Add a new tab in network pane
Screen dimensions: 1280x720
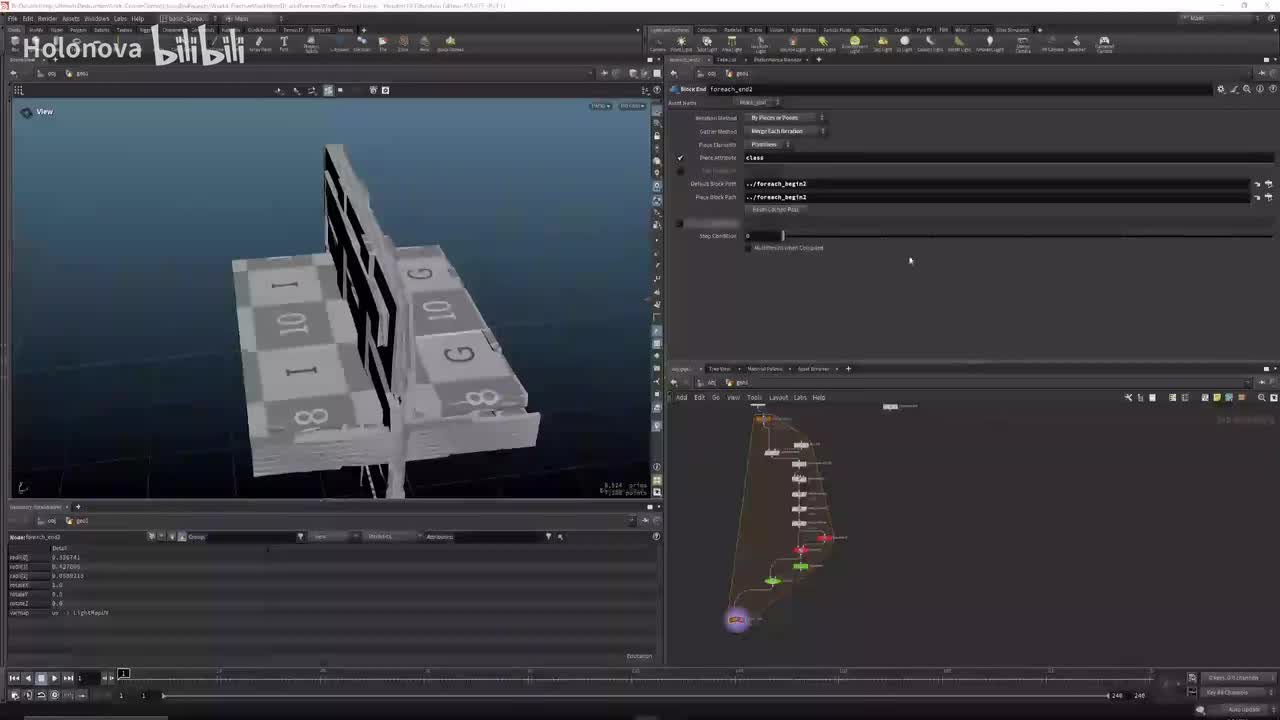point(848,369)
